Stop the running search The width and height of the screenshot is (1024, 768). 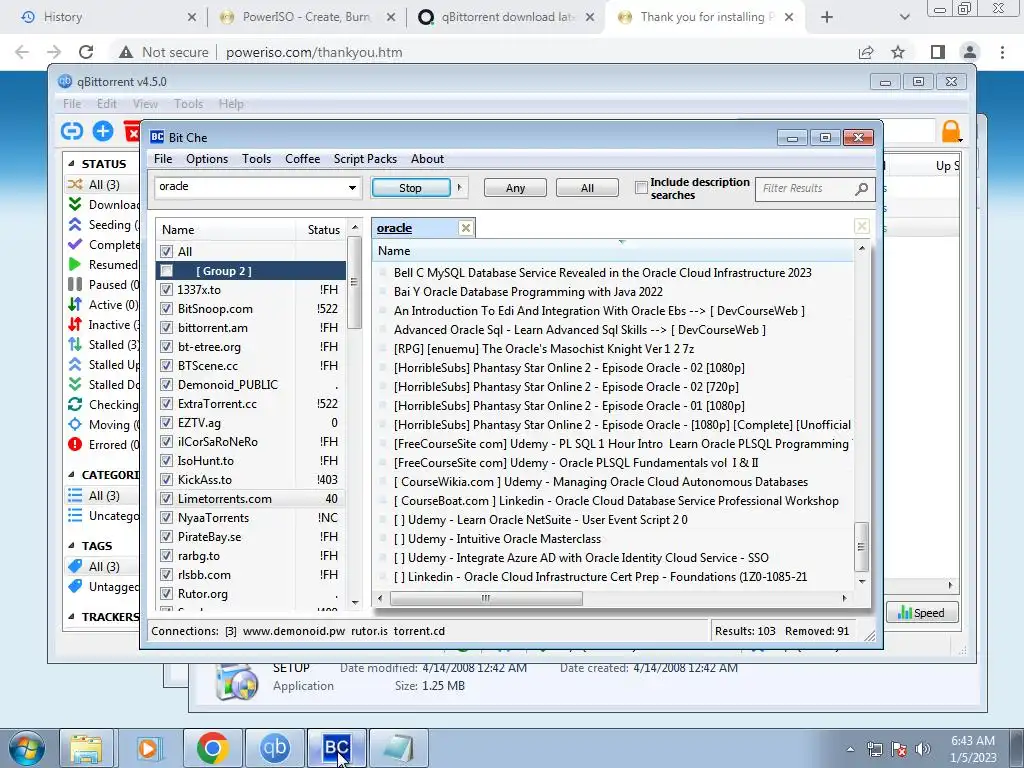(x=411, y=187)
